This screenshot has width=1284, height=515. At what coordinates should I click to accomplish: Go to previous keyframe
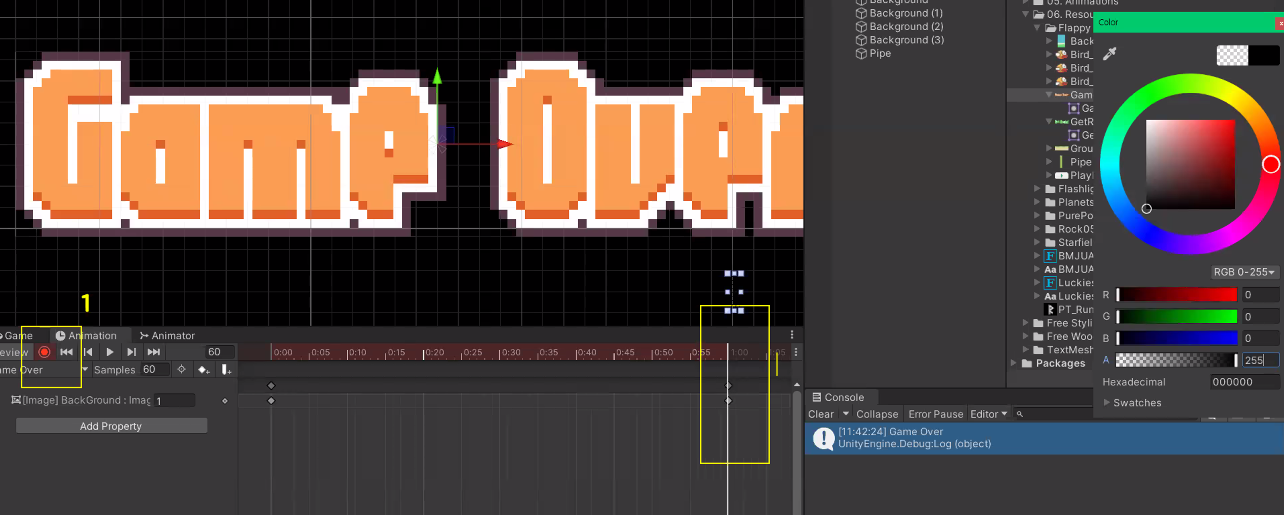click(x=88, y=352)
